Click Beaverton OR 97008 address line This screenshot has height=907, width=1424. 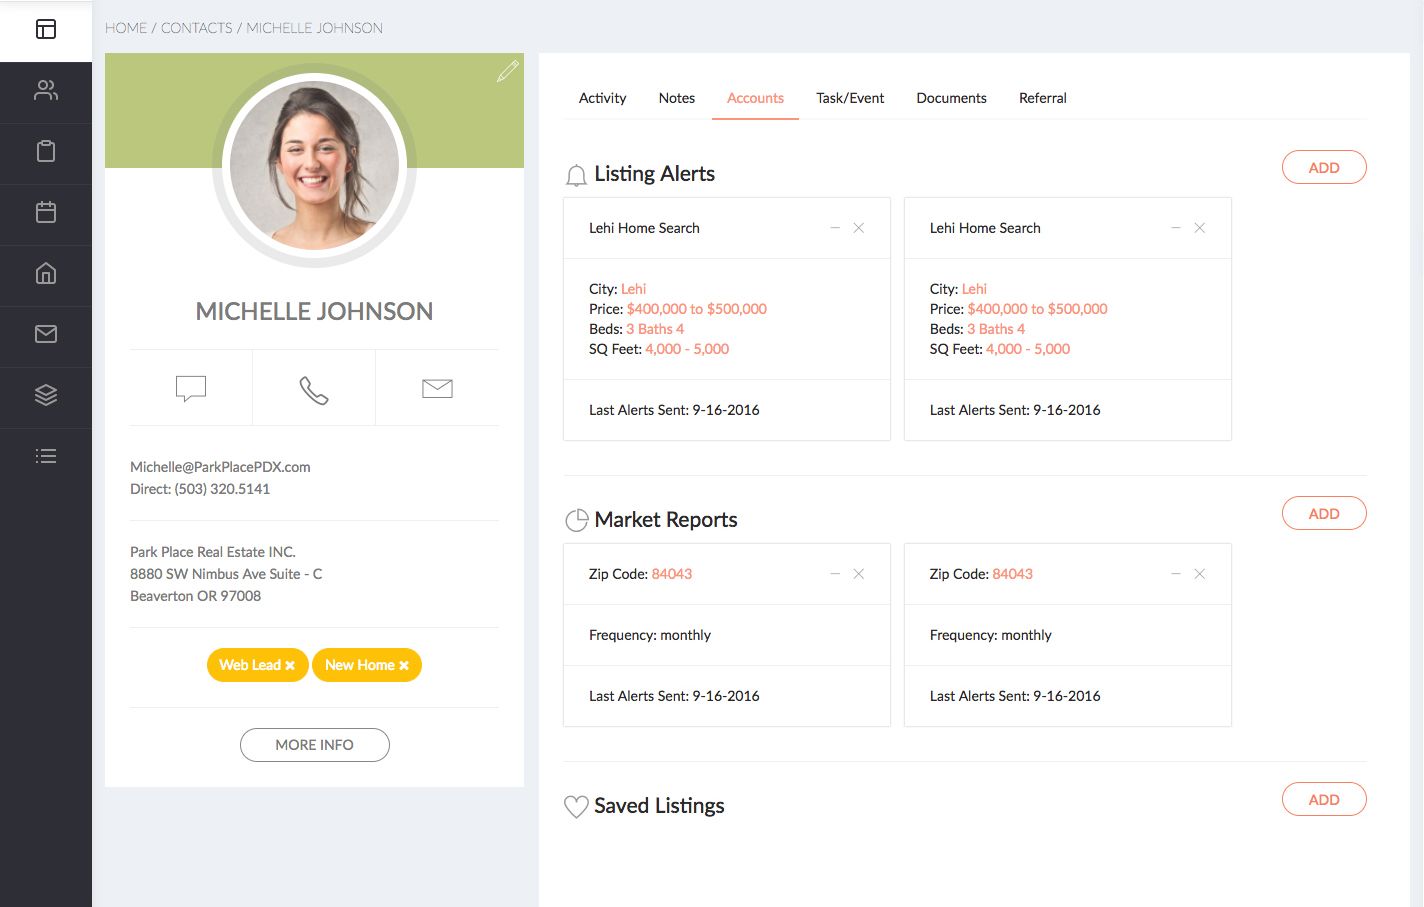click(x=196, y=596)
